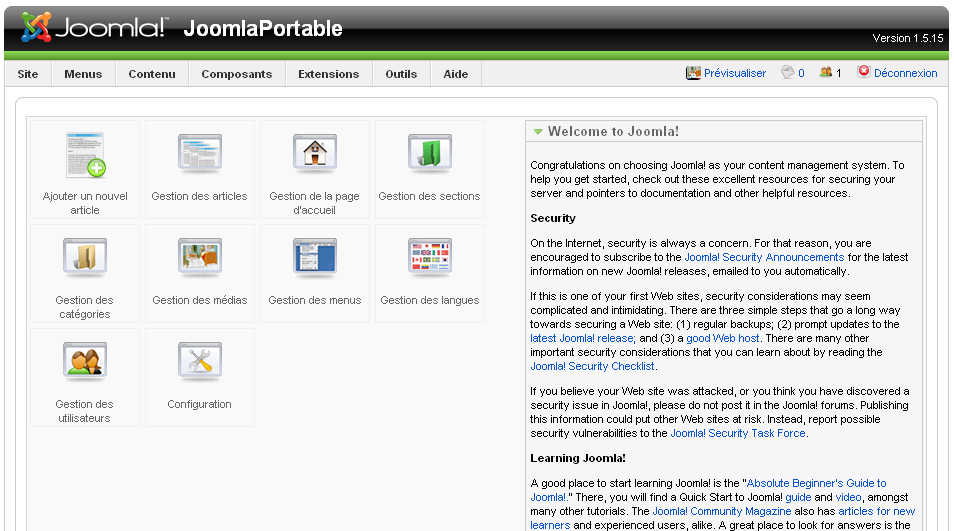954x531 pixels.
Task: Click the messages icon showing 0
Action: (x=788, y=72)
